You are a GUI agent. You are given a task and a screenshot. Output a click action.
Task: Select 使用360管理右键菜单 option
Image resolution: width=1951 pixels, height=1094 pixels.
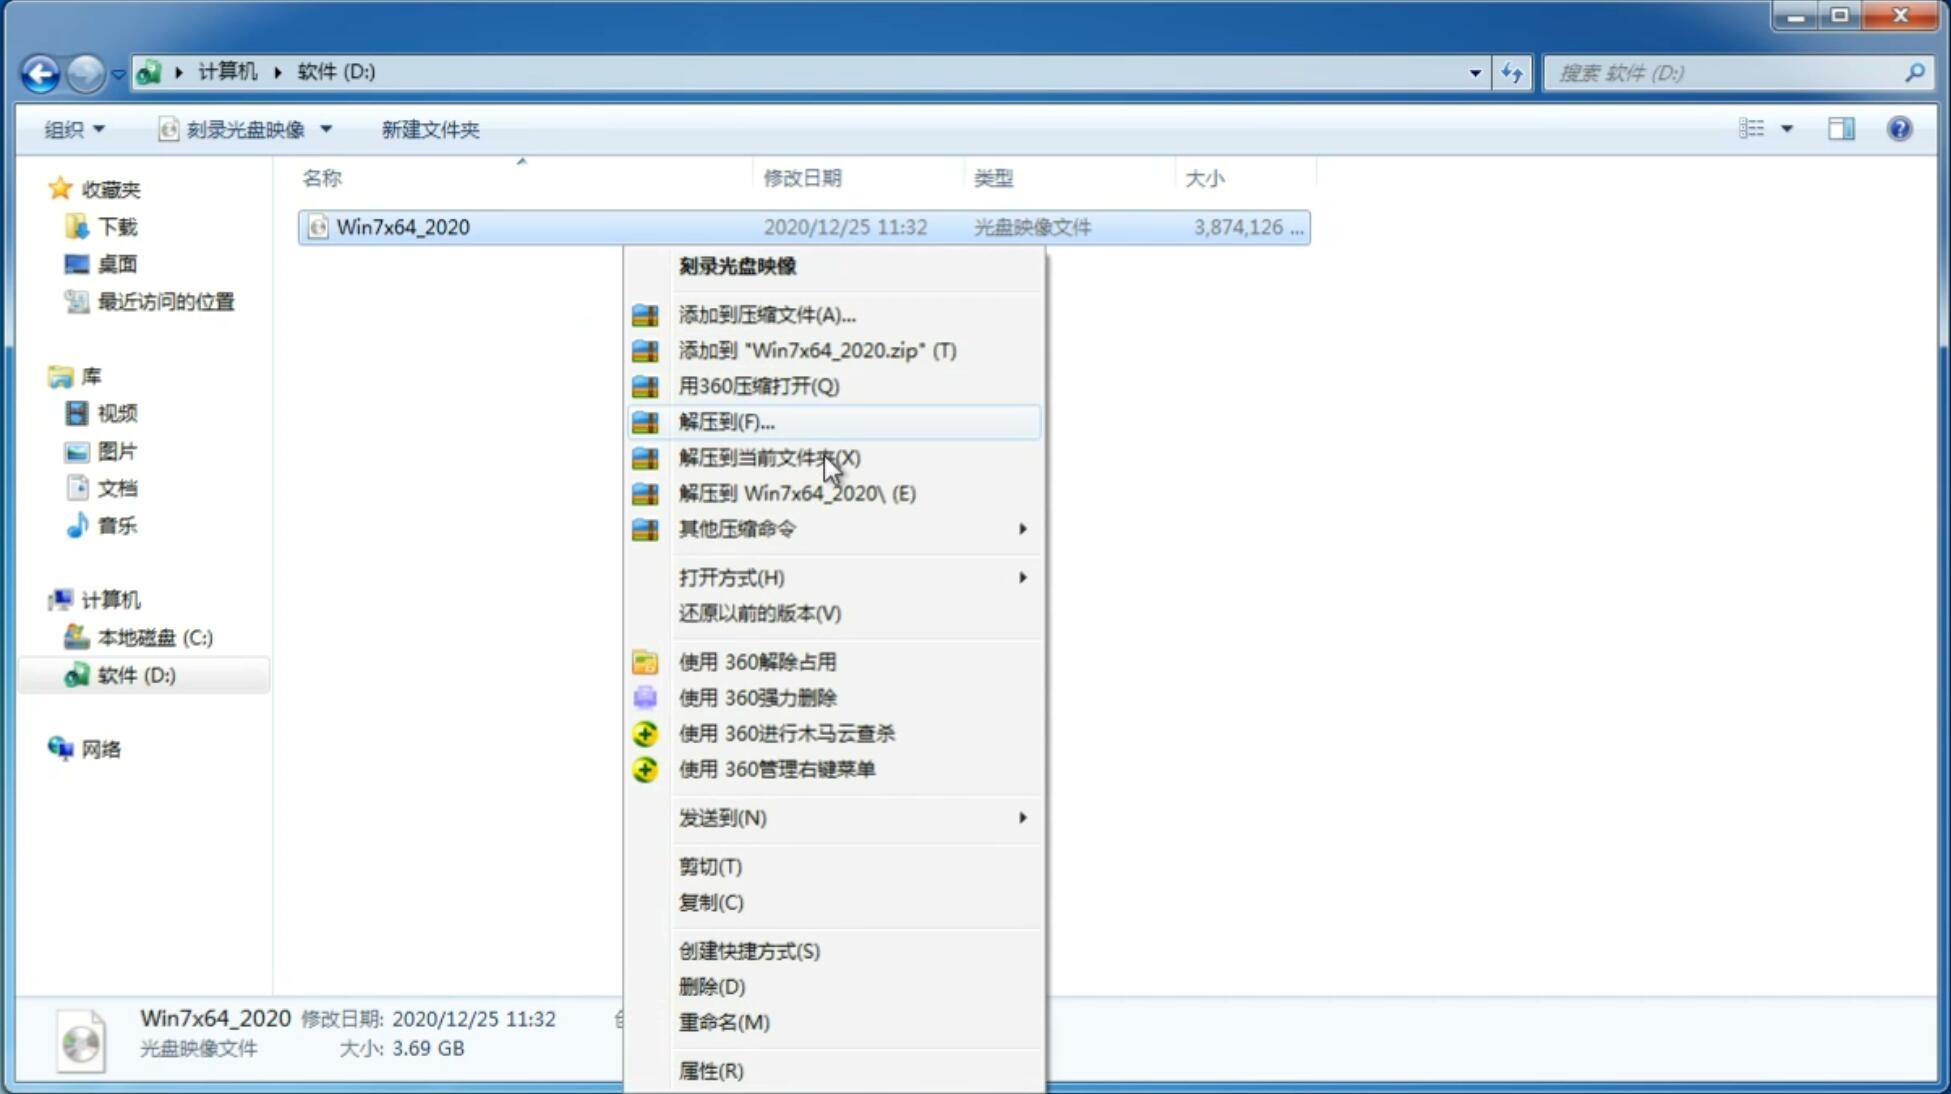pyautogui.click(x=777, y=768)
